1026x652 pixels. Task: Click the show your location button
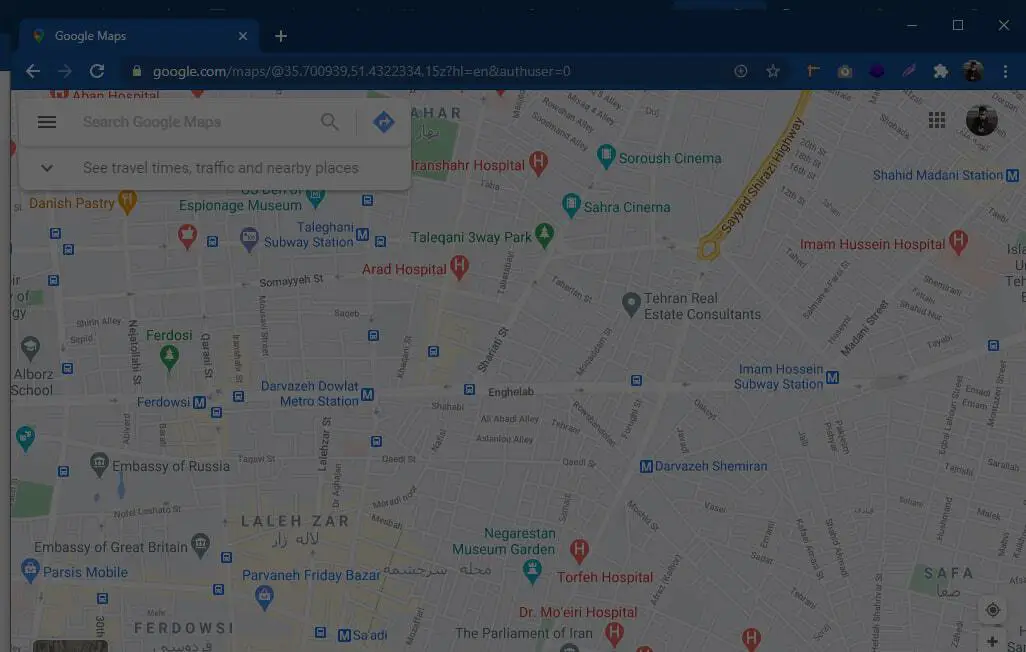click(x=992, y=609)
